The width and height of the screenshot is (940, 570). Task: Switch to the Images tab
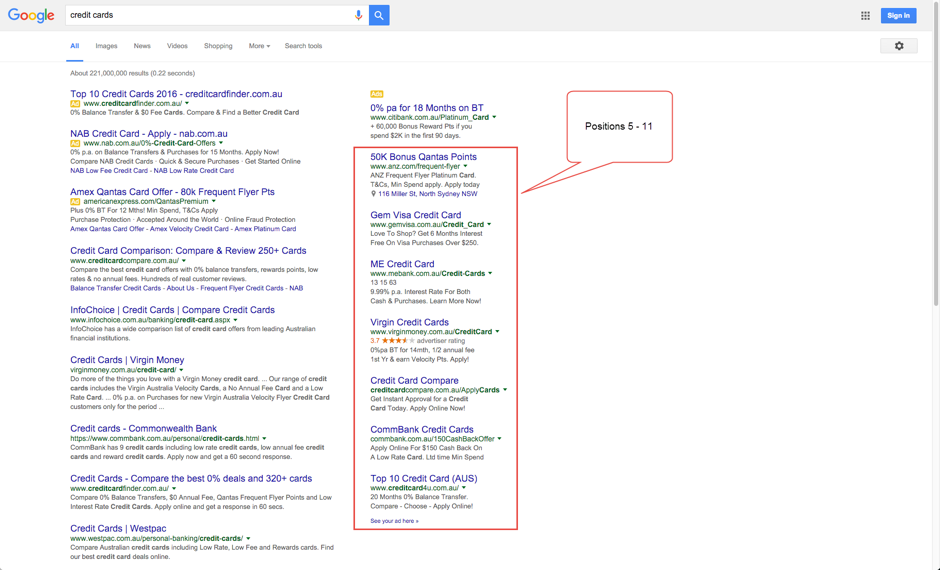(x=106, y=46)
